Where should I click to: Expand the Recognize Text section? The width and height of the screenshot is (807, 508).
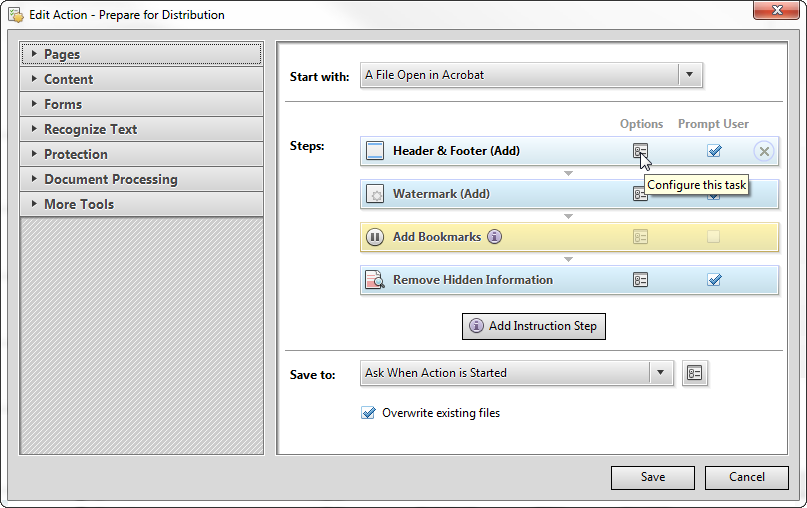tap(141, 129)
